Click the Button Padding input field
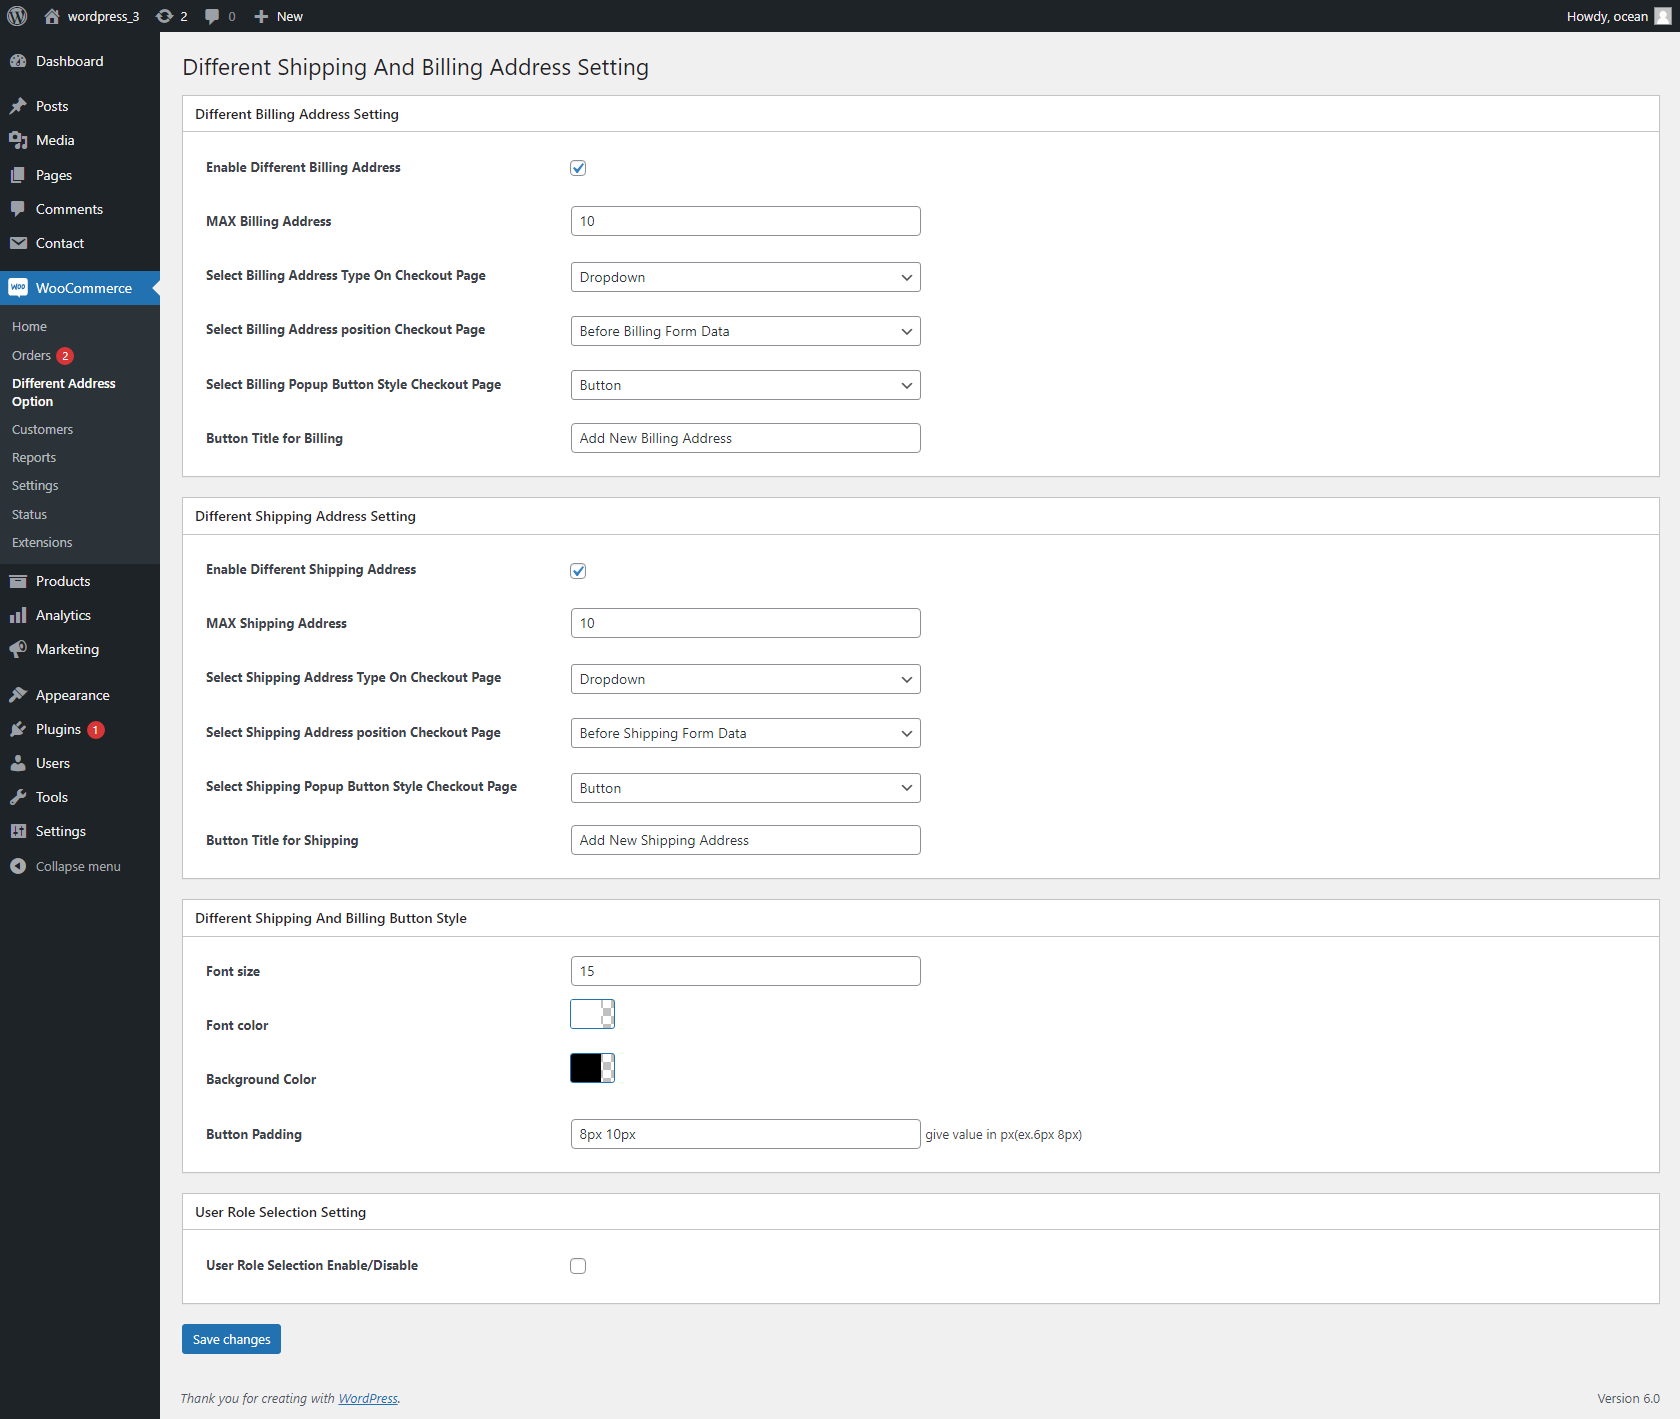 pyautogui.click(x=744, y=1134)
